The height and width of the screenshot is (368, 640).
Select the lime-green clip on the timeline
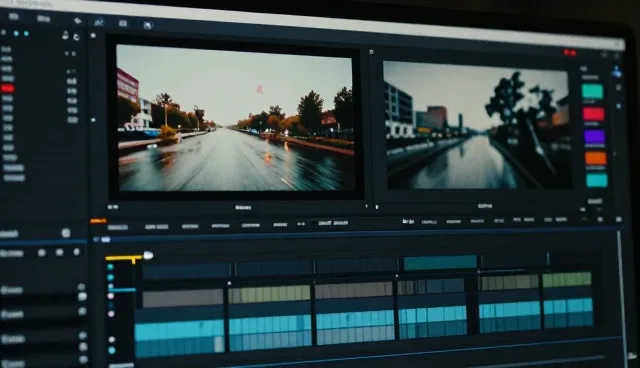point(567,279)
